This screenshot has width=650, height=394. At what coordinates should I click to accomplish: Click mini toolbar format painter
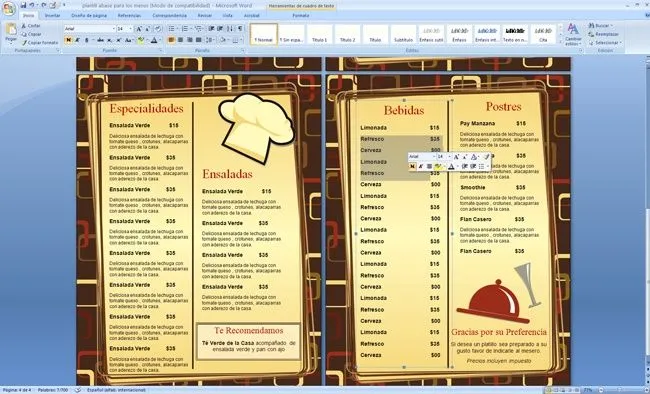coord(487,157)
